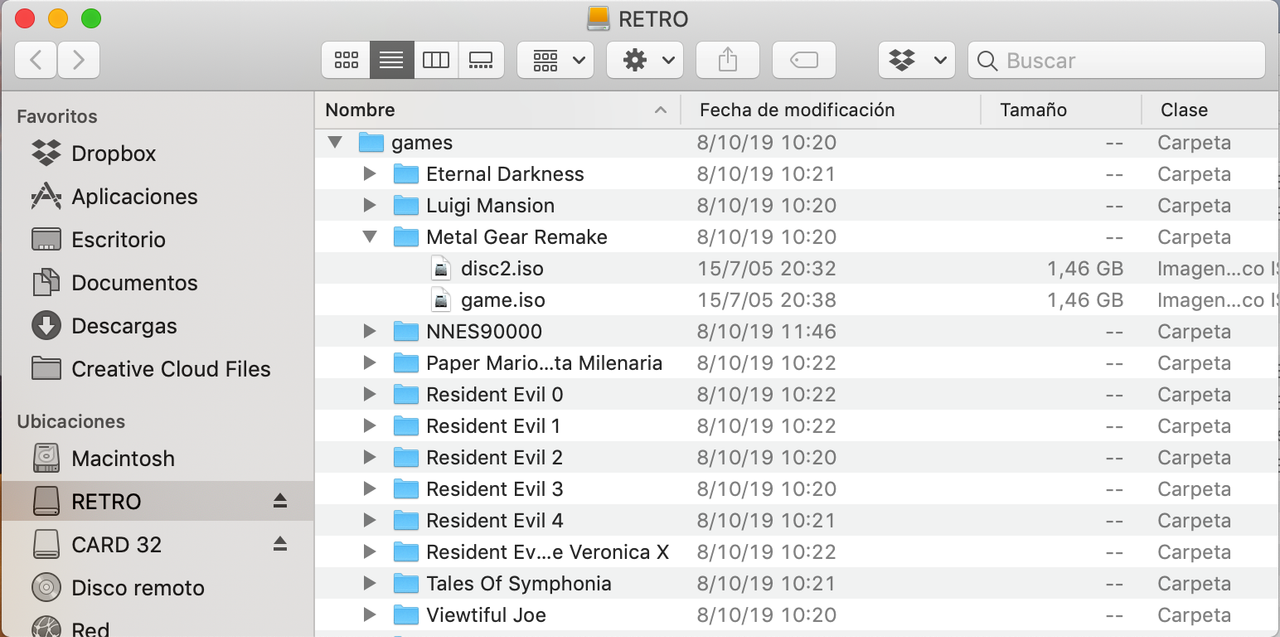Switch to column view
This screenshot has width=1280, height=637.
pyautogui.click(x=436, y=60)
